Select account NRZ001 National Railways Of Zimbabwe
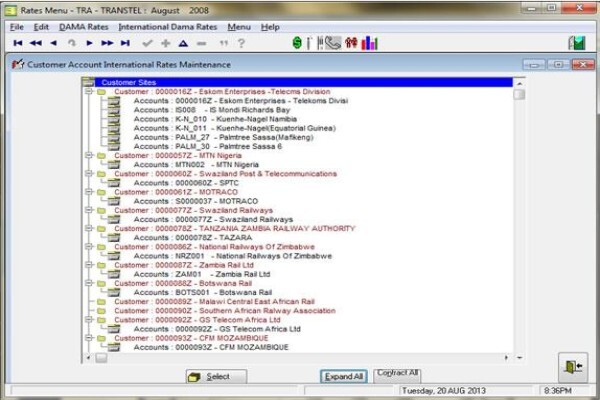 233,256
